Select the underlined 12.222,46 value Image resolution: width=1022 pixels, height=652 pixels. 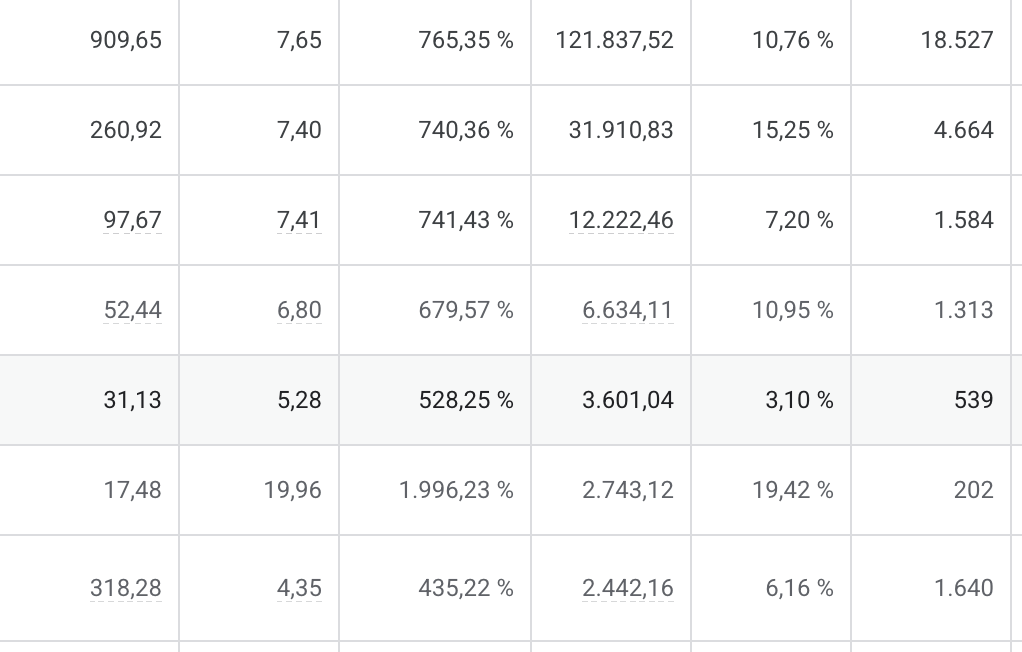(x=621, y=220)
